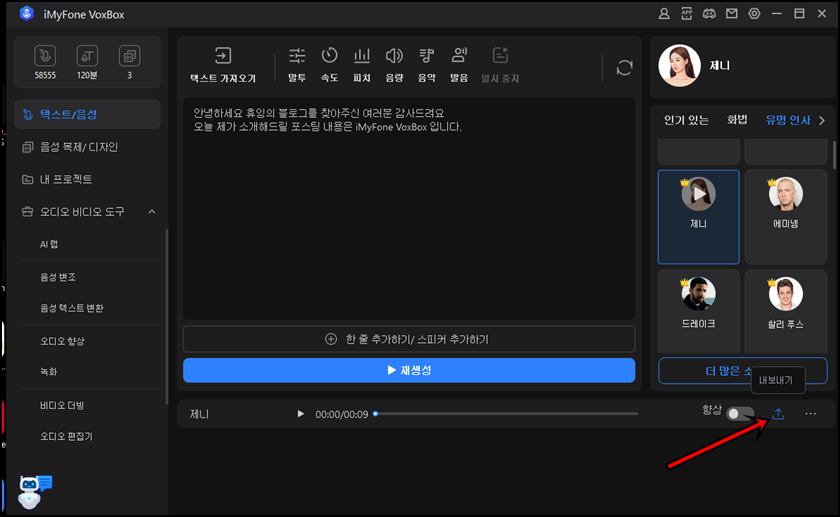Screen dimensions: 840x517
Task: Click the 00:00/00:09 time display
Action: point(342,414)
